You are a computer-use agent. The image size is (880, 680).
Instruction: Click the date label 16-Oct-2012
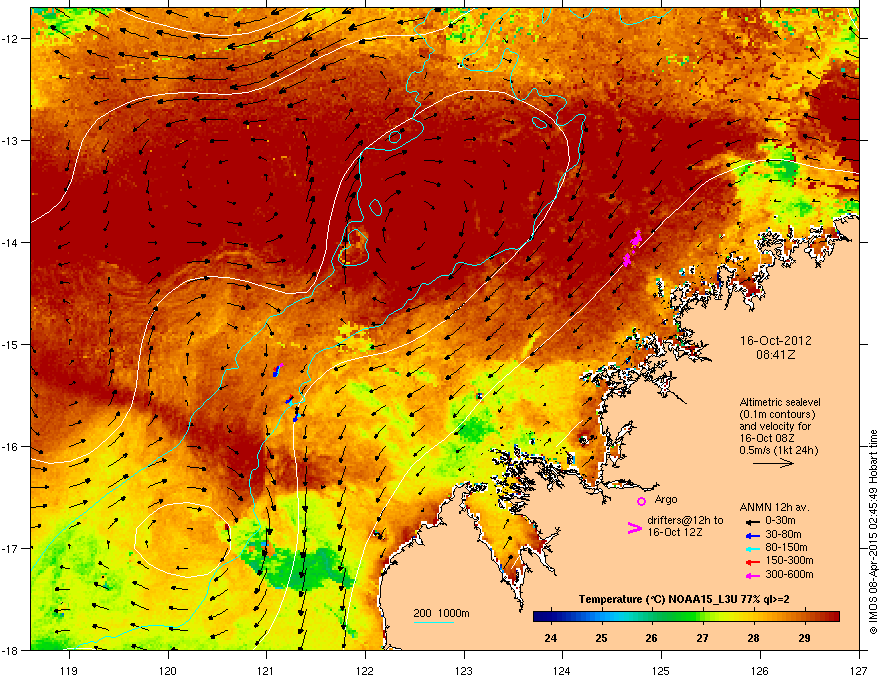[x=776, y=341]
